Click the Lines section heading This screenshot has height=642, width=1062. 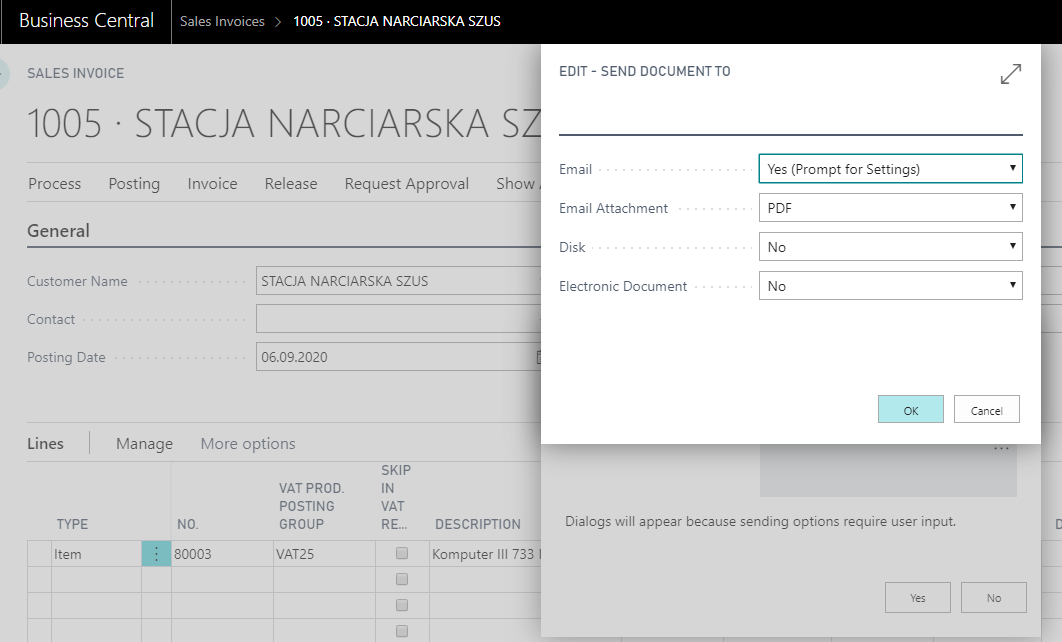pos(45,444)
